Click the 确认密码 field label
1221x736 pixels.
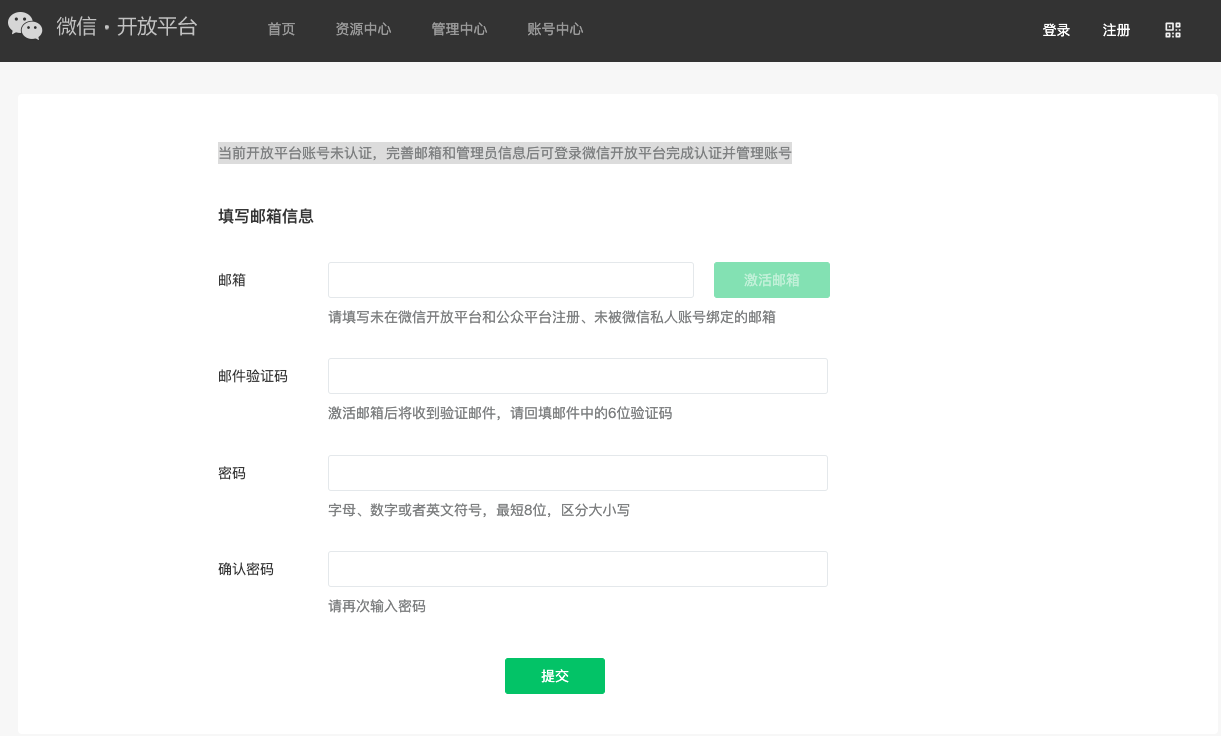pos(246,569)
